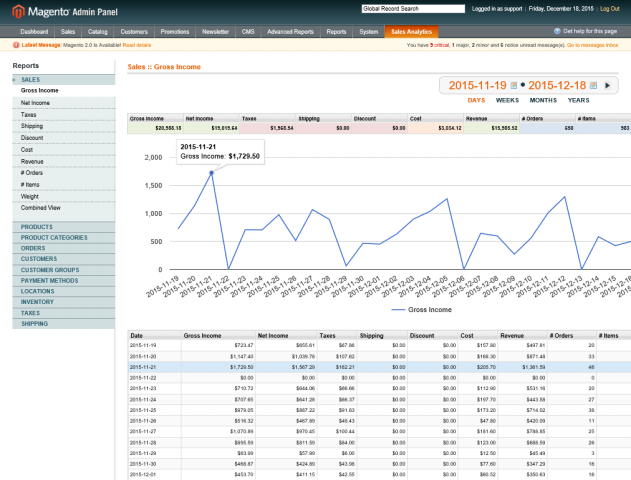Open the Catalog menu
Viewport: 631px width, 480px height.
coord(98,32)
